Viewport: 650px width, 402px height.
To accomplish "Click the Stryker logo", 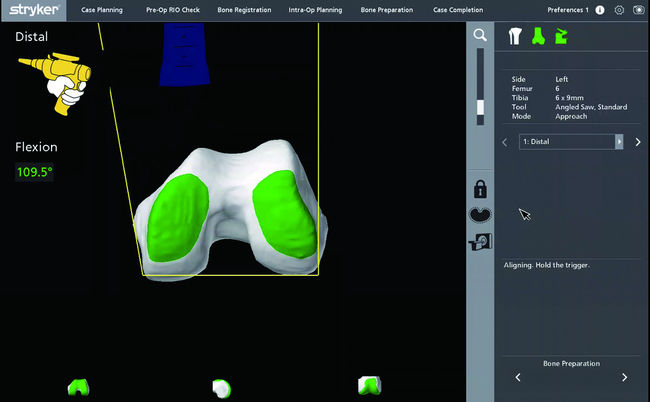I will pyautogui.click(x=34, y=10).
